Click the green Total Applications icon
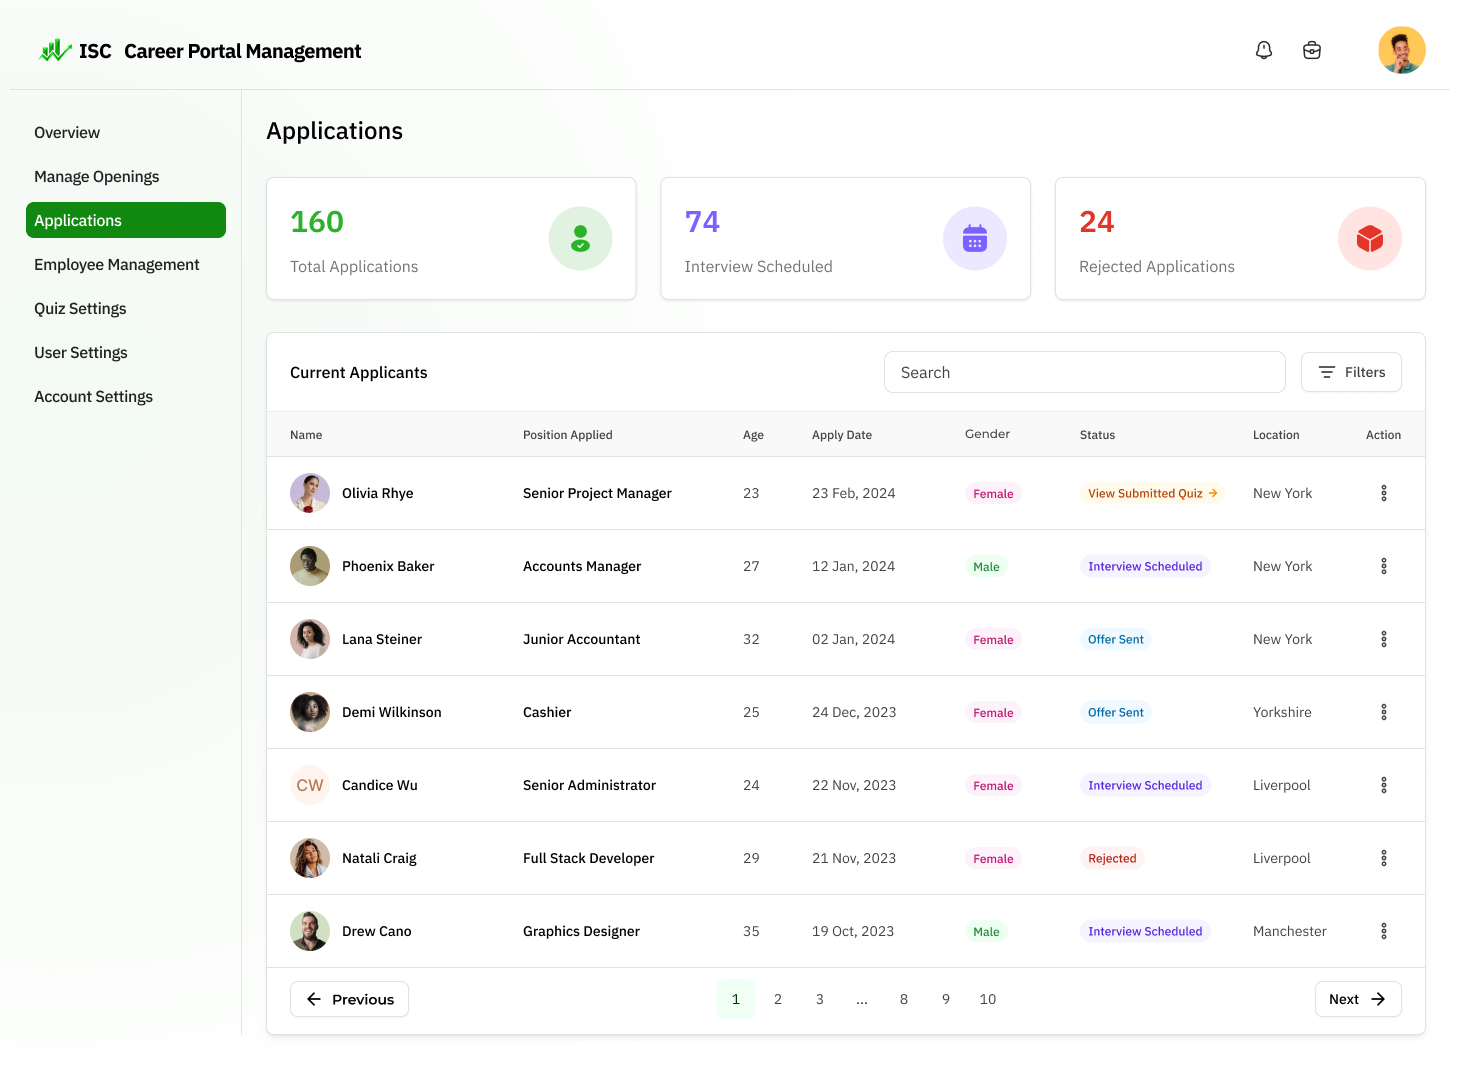Screen dimensions: 1460x1077 tap(580, 239)
